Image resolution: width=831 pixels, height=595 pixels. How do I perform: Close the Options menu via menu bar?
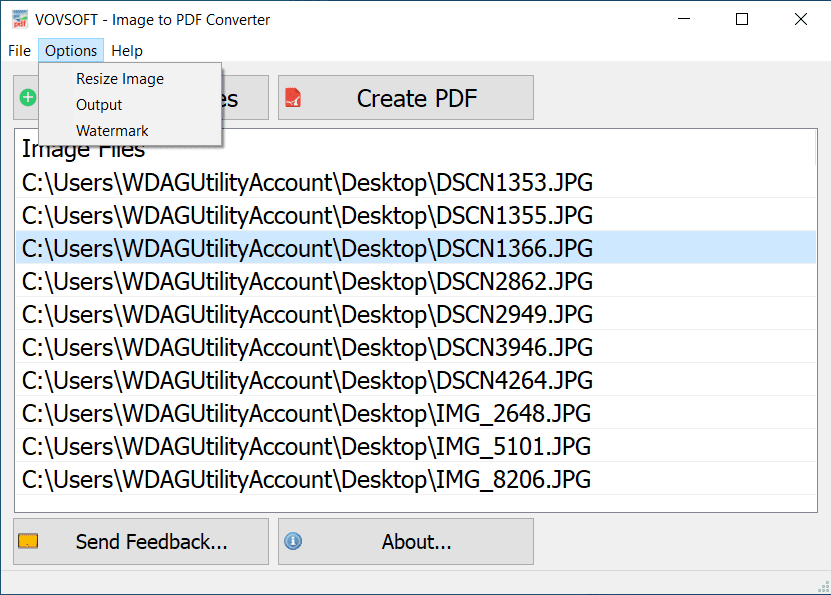71,51
